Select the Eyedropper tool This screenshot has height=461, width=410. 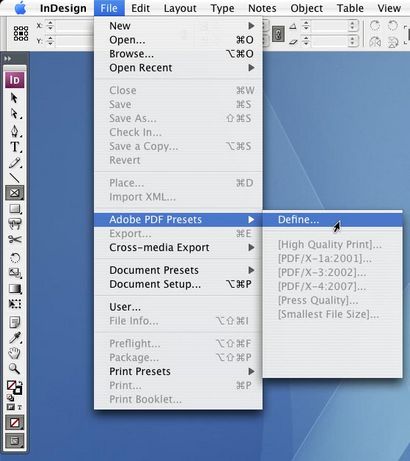[14, 337]
